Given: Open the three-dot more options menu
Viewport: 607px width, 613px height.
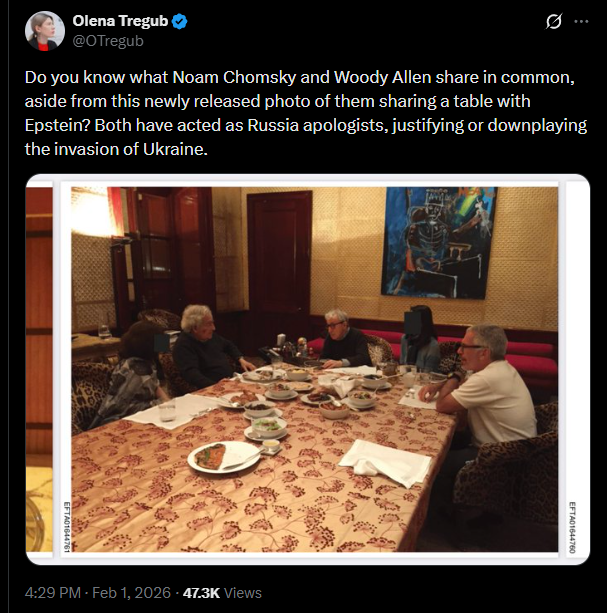Looking at the screenshot, I should pyautogui.click(x=581, y=22).
